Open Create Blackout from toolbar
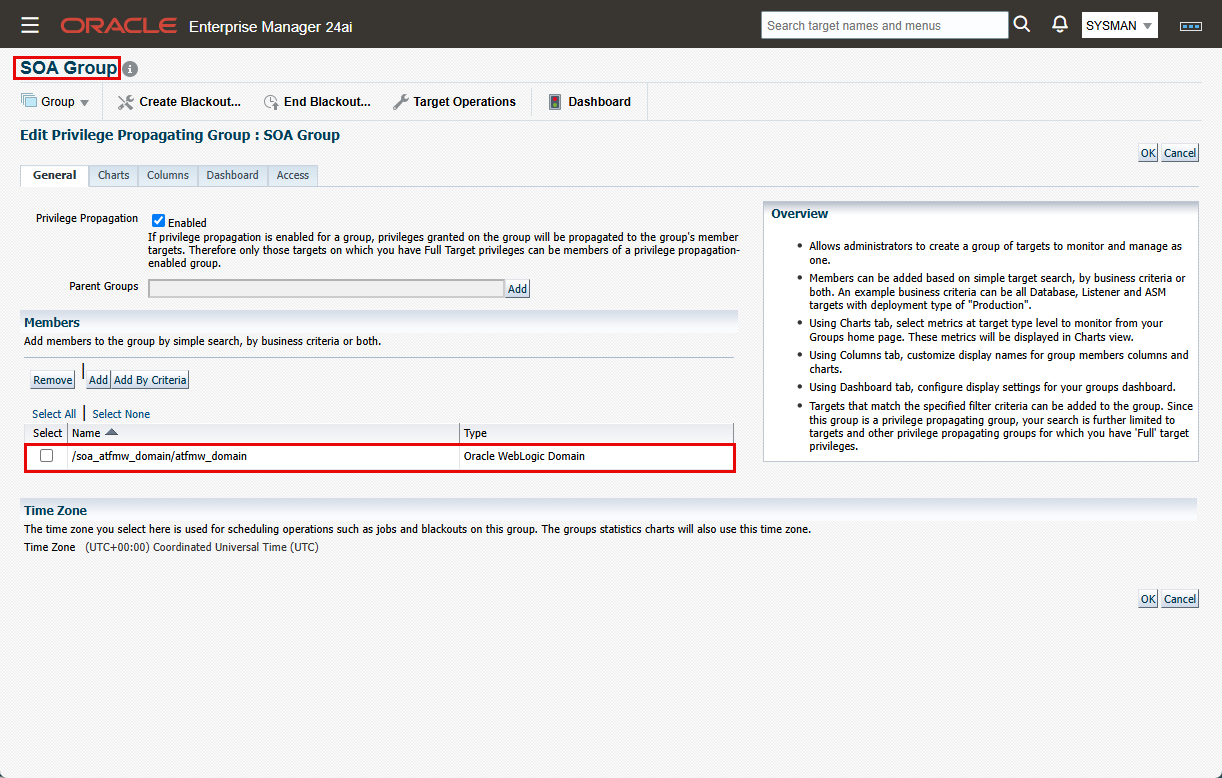1222x778 pixels. (x=179, y=102)
